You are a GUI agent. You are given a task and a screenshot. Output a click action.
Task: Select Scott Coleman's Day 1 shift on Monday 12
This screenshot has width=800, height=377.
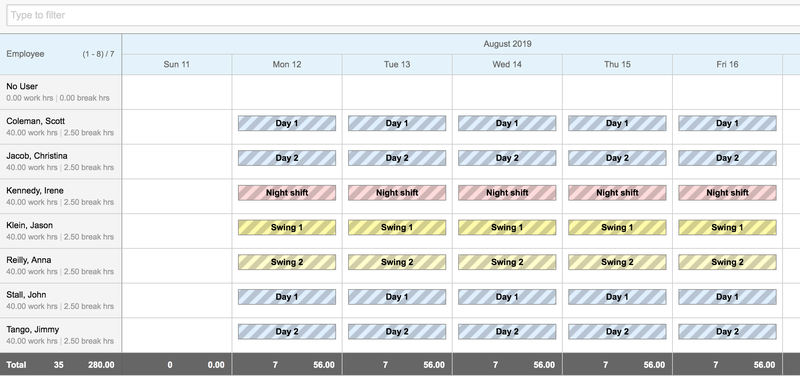tap(287, 123)
